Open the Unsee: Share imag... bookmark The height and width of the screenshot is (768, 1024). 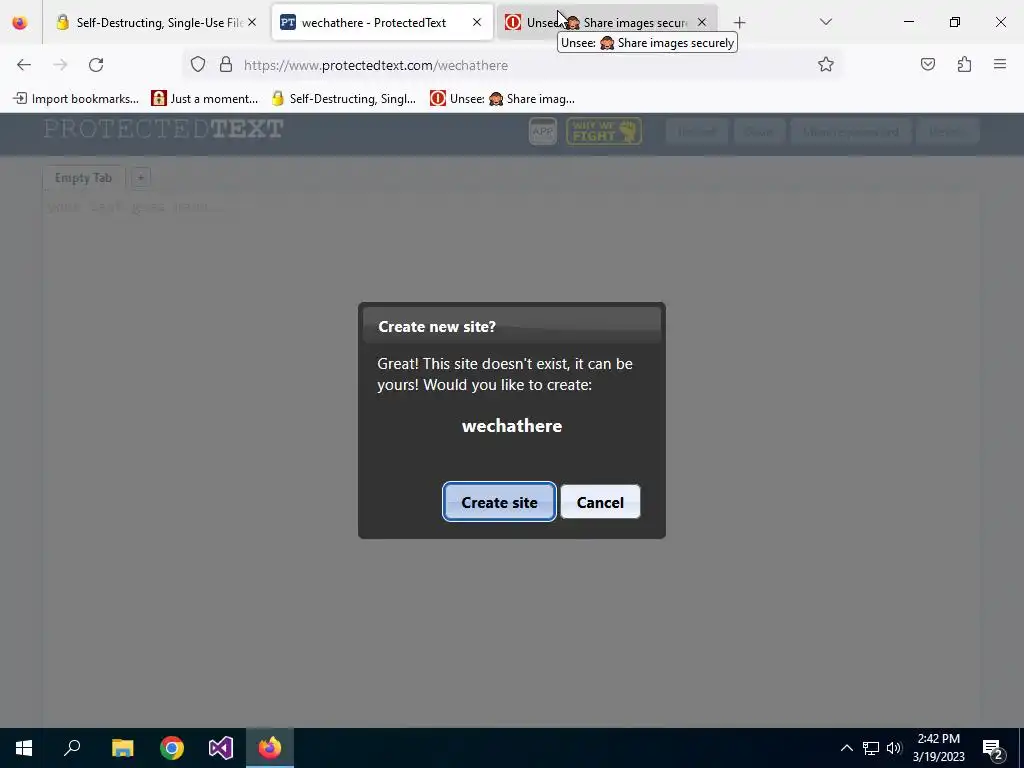click(502, 99)
